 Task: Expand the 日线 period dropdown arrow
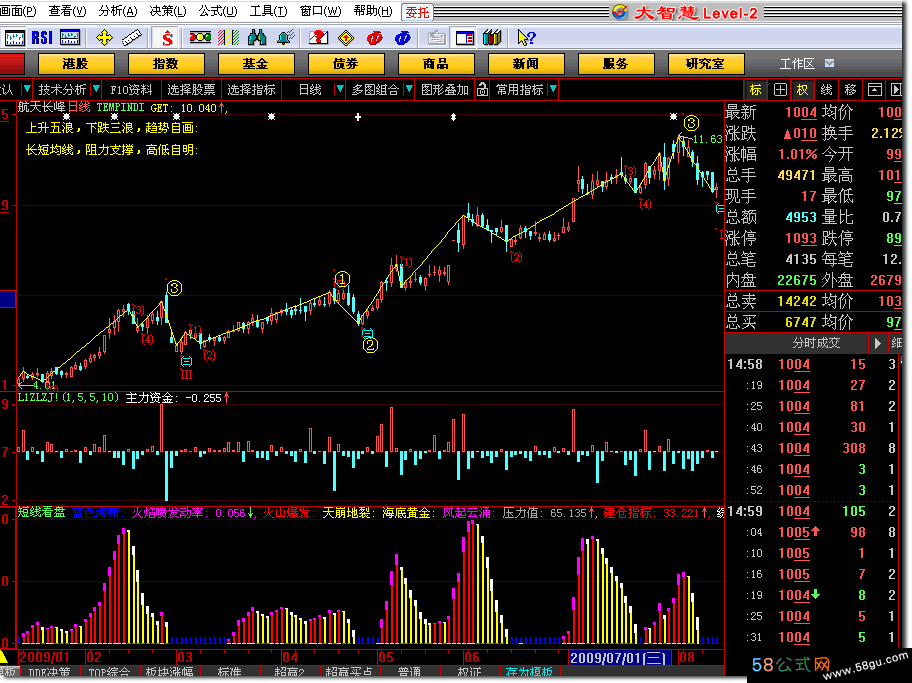click(337, 89)
